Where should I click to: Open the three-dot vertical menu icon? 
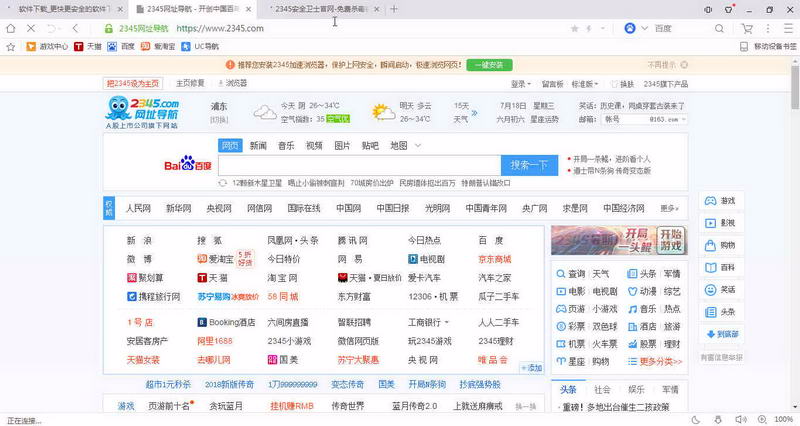tap(768, 29)
